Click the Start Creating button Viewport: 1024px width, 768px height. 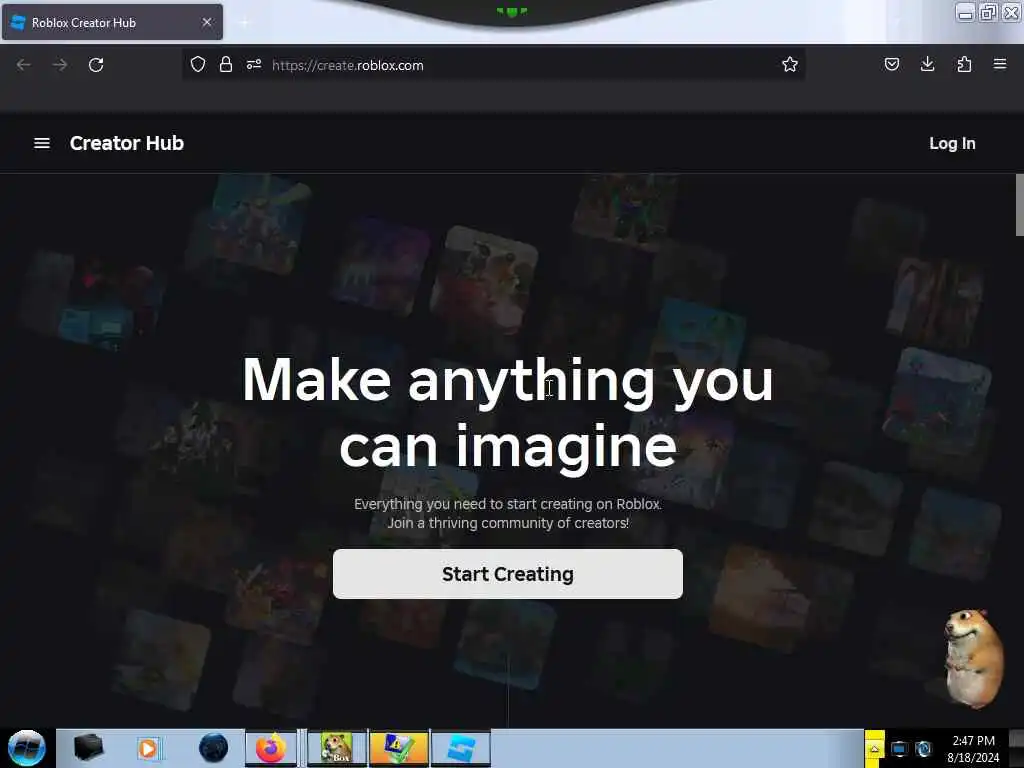(507, 574)
